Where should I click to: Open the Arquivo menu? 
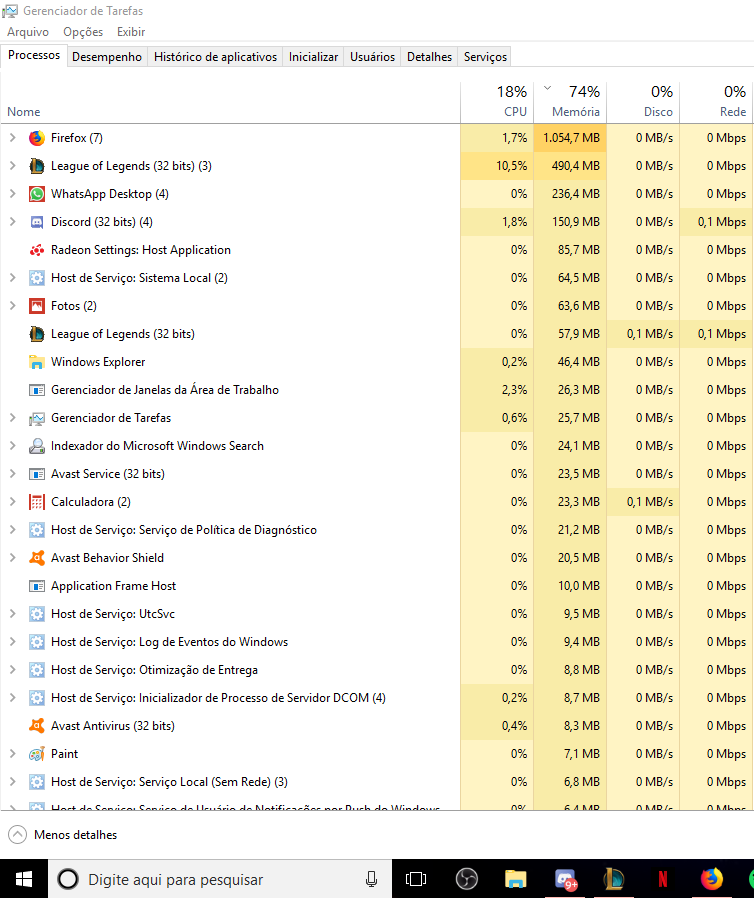point(28,32)
